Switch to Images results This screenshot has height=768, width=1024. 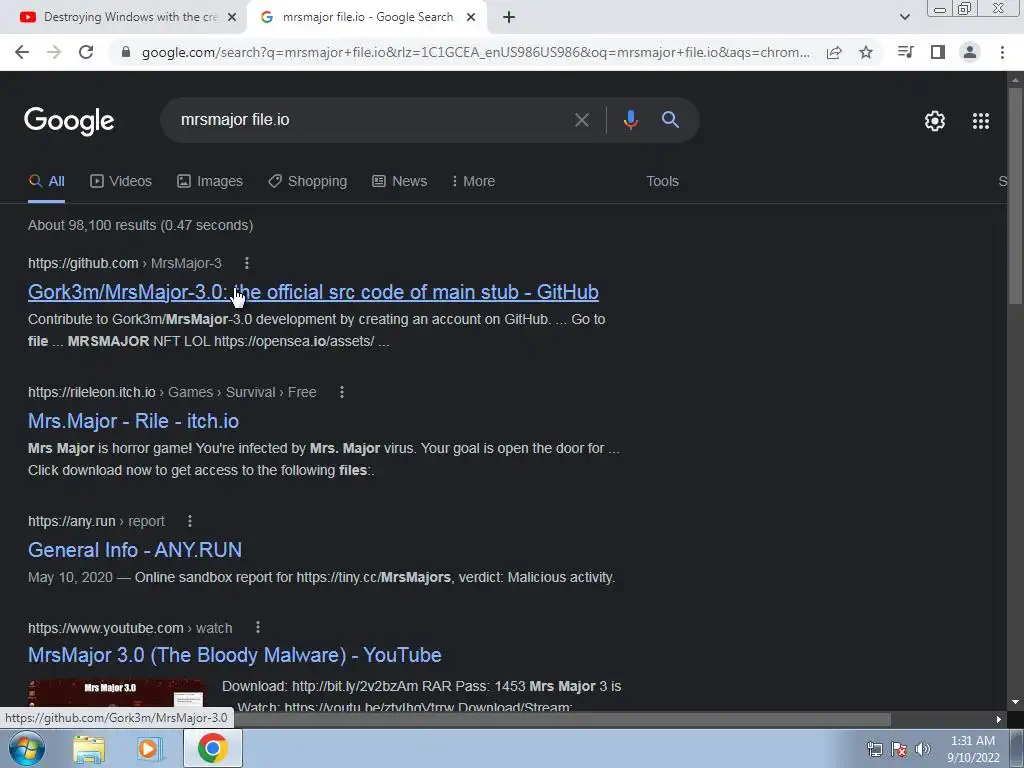coord(210,181)
